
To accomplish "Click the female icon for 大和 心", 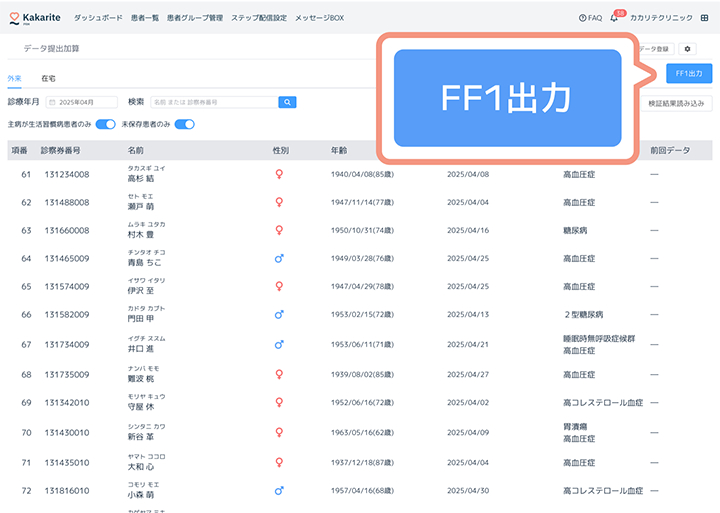I will click(279, 462).
